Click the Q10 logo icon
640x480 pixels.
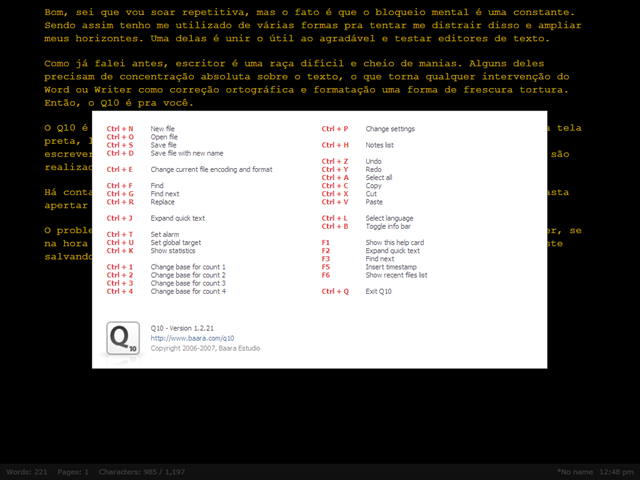coord(123,338)
